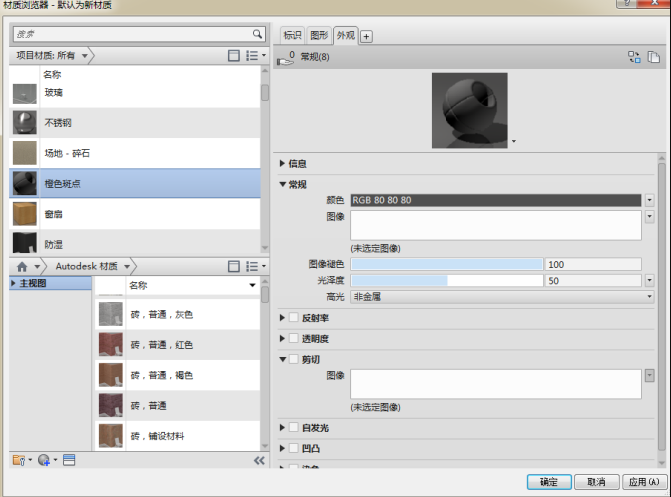
Task: Select the 不锈钢 material thumbnail
Action: point(24,122)
